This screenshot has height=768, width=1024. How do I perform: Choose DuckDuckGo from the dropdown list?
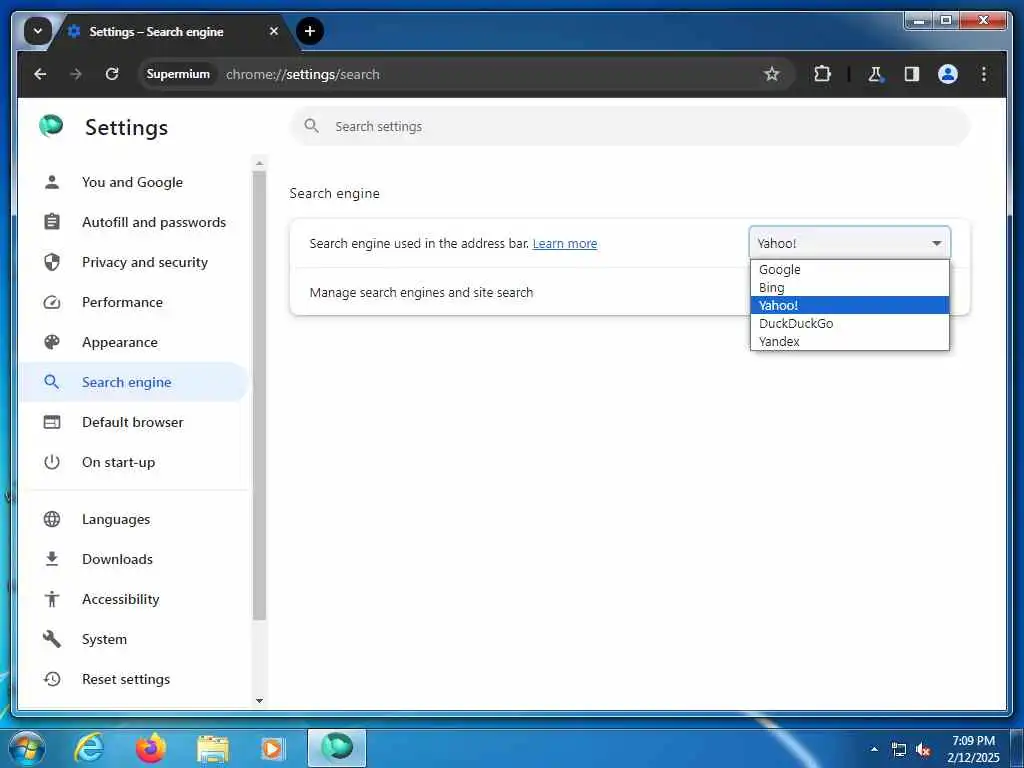point(850,323)
